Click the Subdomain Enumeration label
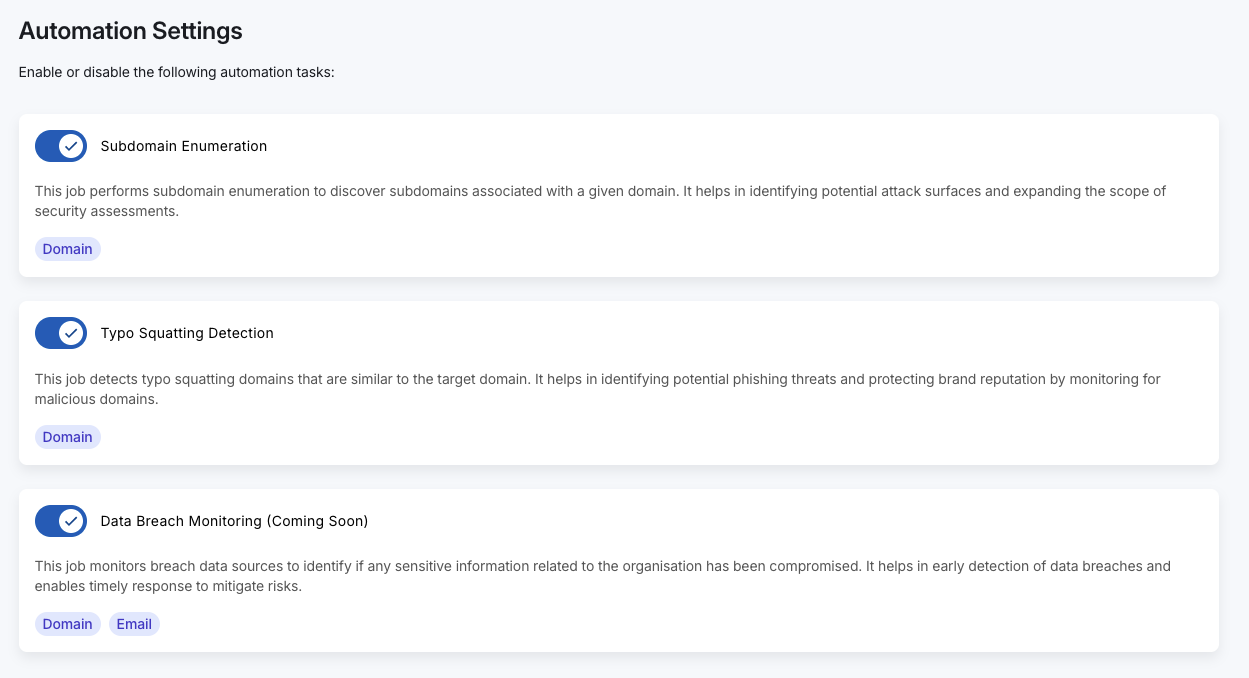 [x=184, y=146]
